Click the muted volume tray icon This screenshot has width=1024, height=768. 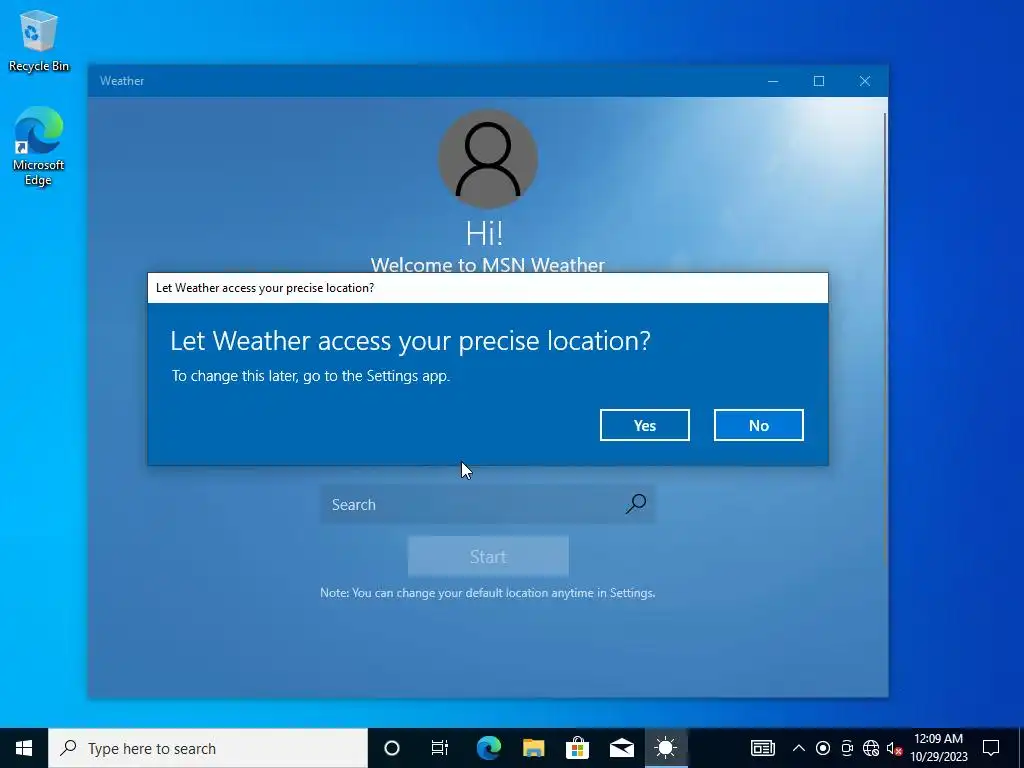[x=894, y=748]
